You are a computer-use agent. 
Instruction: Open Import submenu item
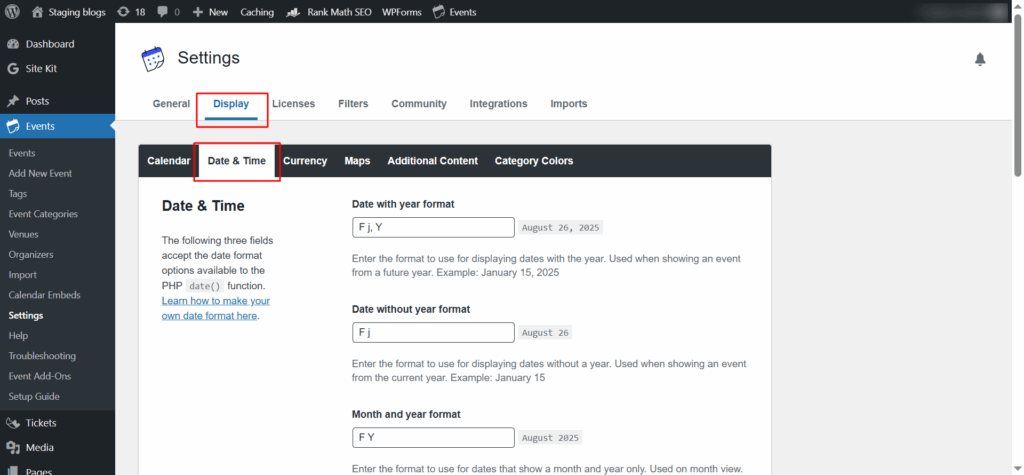click(x=23, y=274)
